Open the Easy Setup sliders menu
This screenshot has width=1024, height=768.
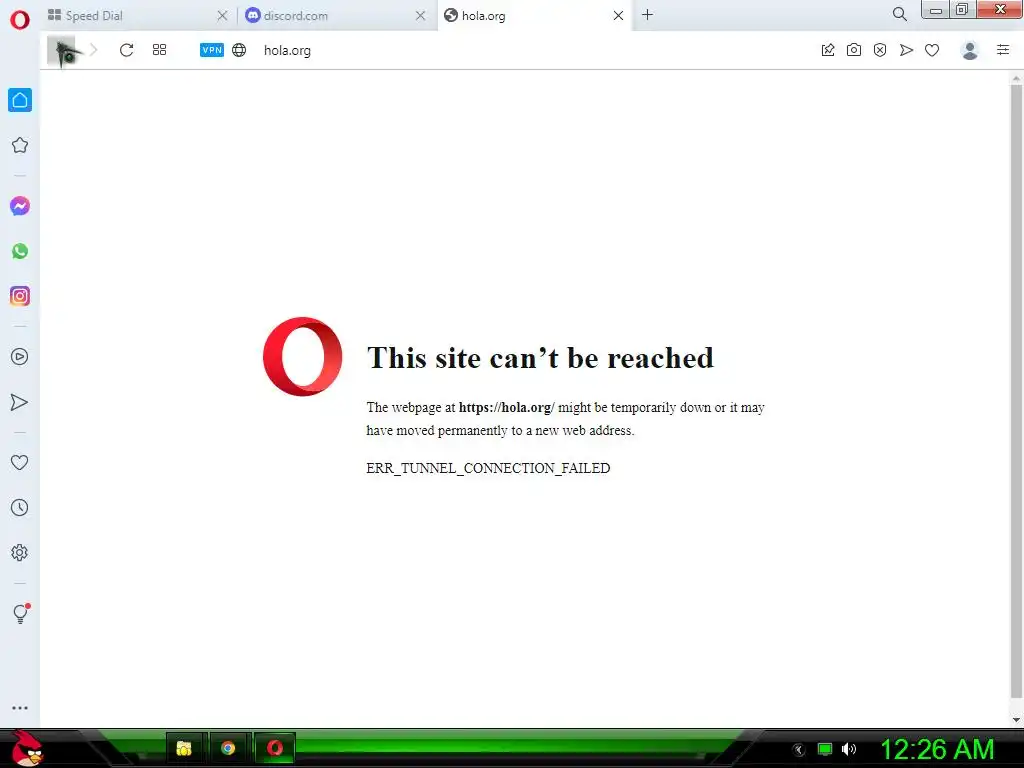[x=1003, y=50]
